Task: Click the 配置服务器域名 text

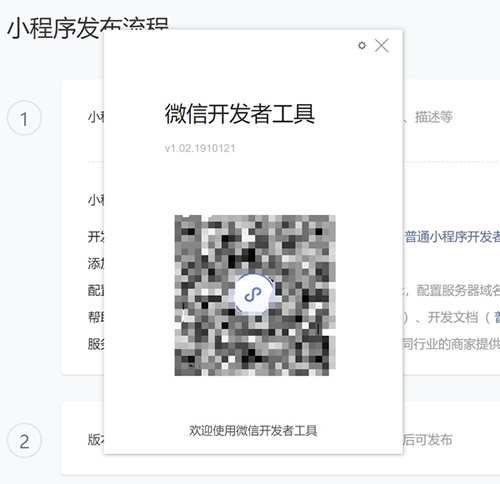Action: pos(458,291)
